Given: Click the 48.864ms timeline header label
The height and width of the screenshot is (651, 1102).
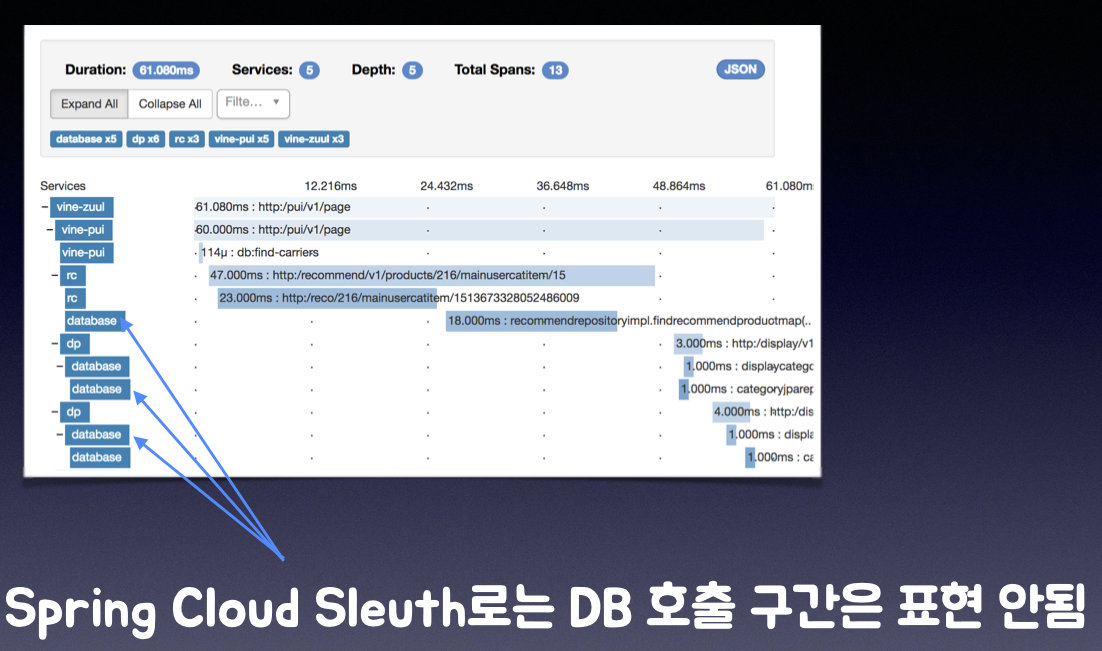Looking at the screenshot, I should click(678, 186).
